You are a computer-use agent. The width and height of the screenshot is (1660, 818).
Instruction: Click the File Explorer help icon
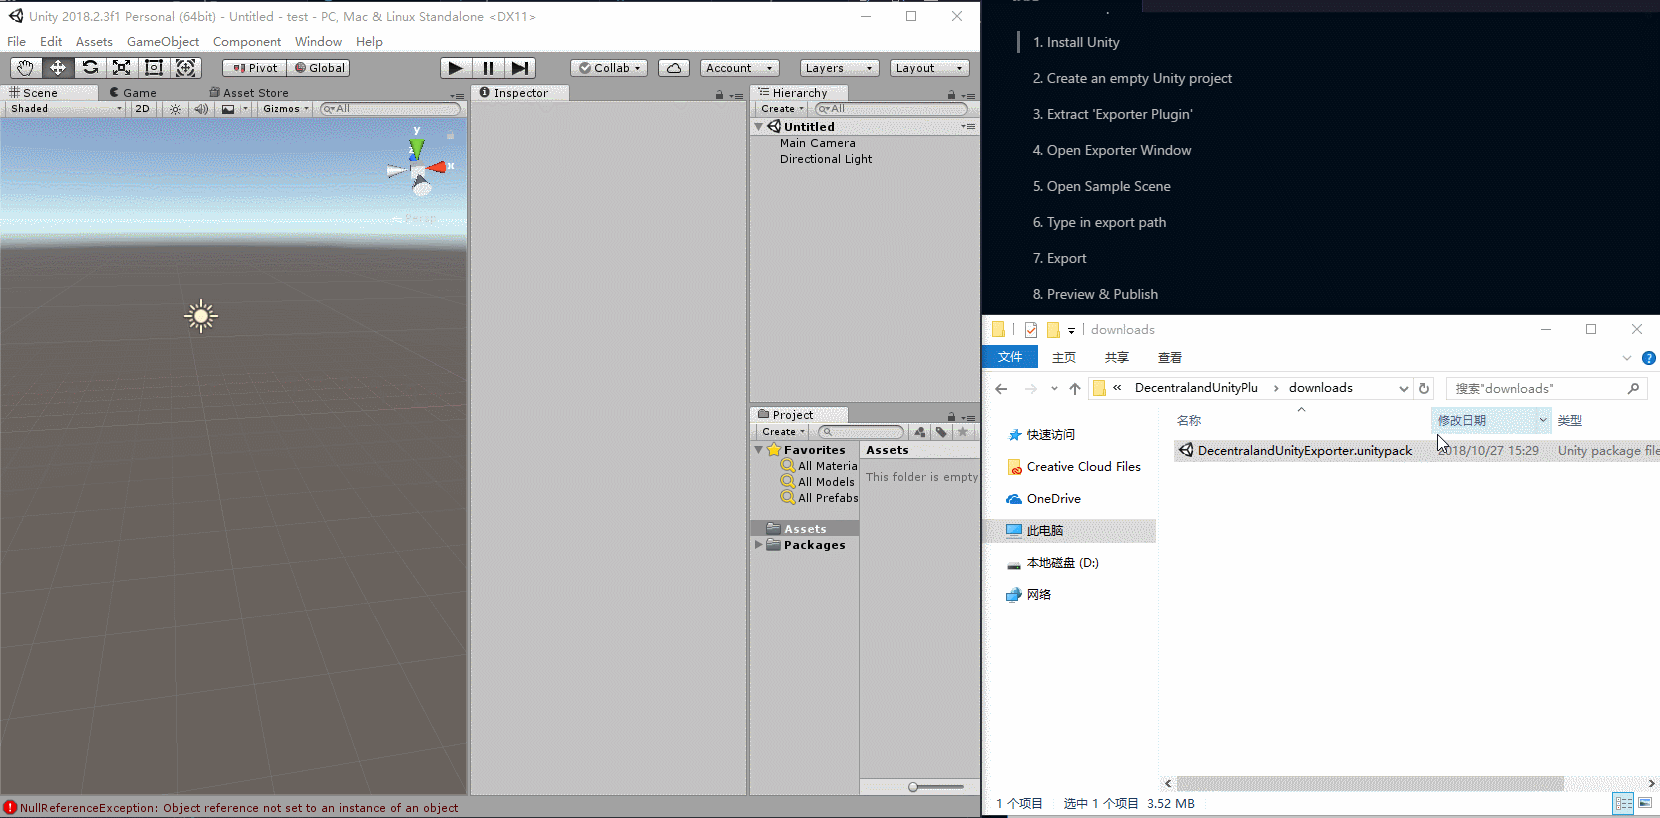(1649, 358)
